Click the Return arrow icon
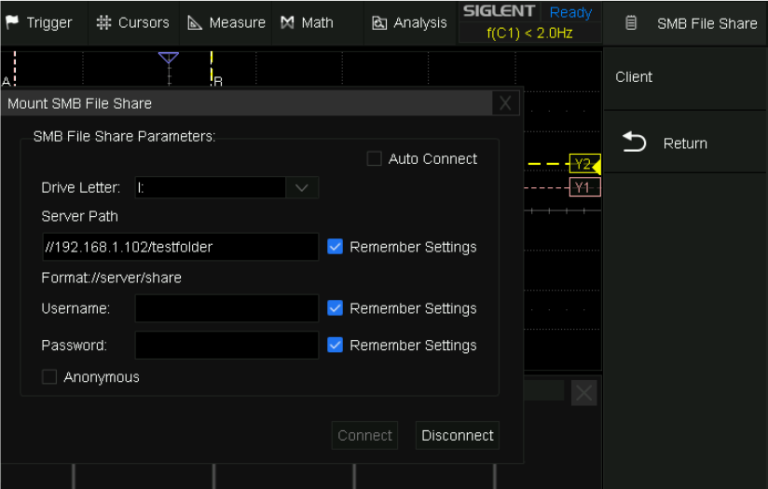Viewport: 768px width, 489px height. 634,143
